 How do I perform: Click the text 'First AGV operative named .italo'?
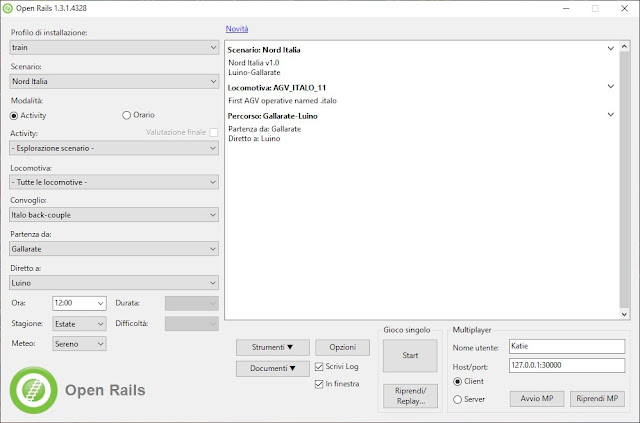(282, 100)
